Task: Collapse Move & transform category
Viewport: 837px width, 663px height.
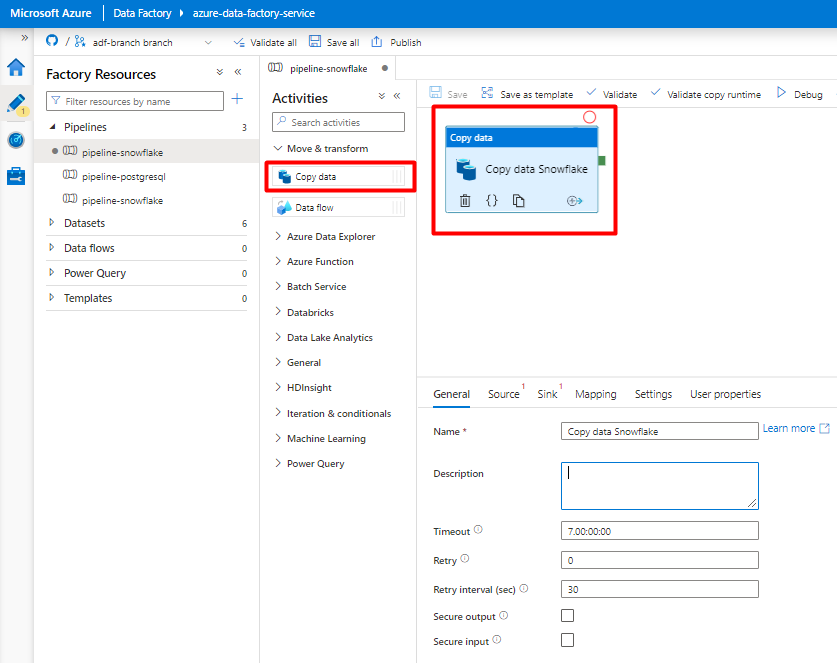Action: tap(278, 148)
